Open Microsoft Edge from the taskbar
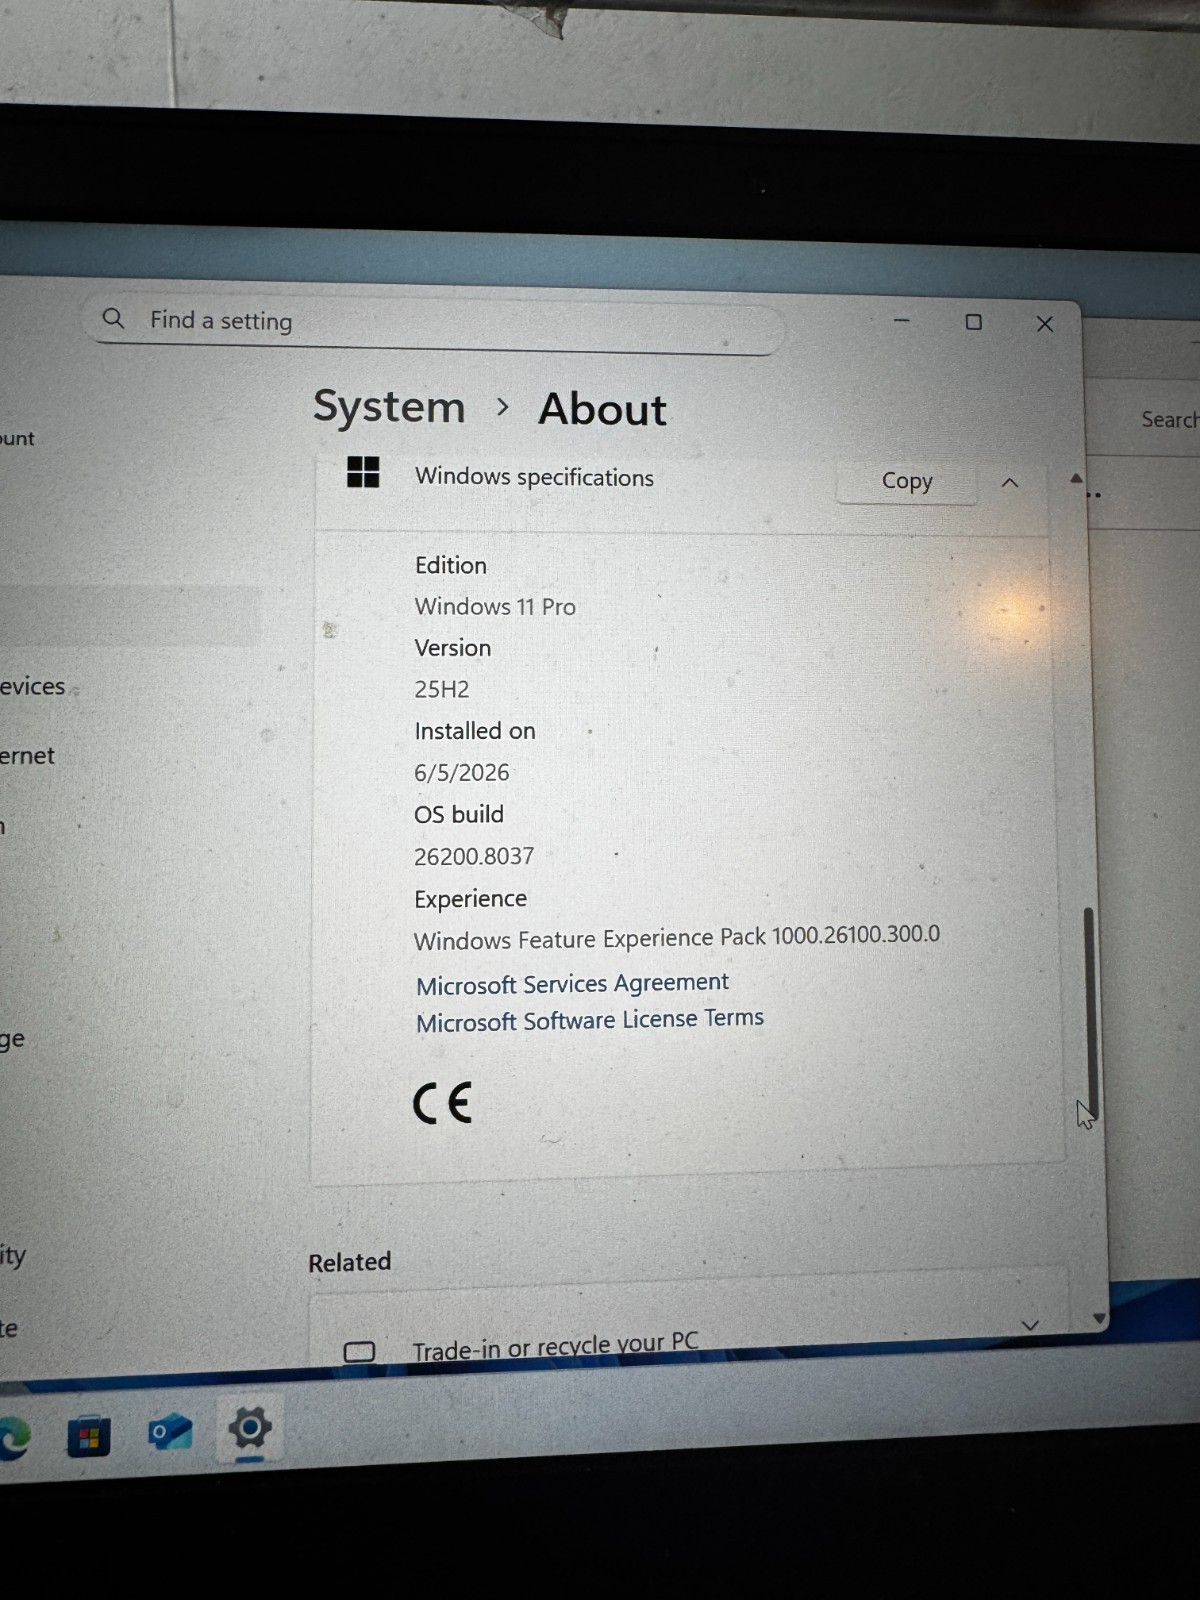Screen dimensions: 1200x1600 (x=14, y=1438)
